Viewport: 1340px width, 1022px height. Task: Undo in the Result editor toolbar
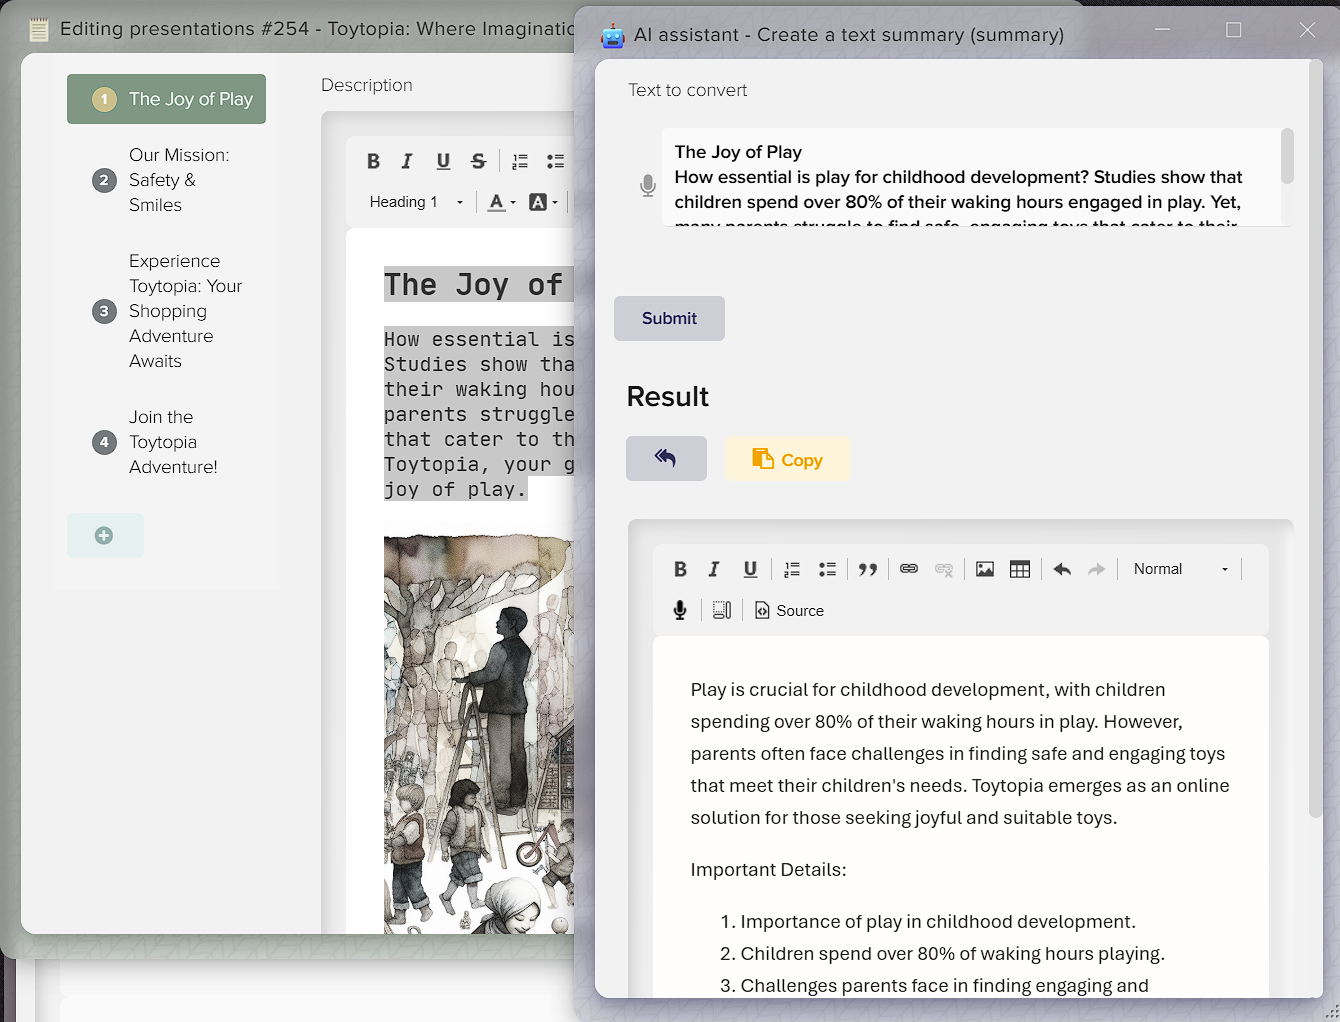point(1062,569)
